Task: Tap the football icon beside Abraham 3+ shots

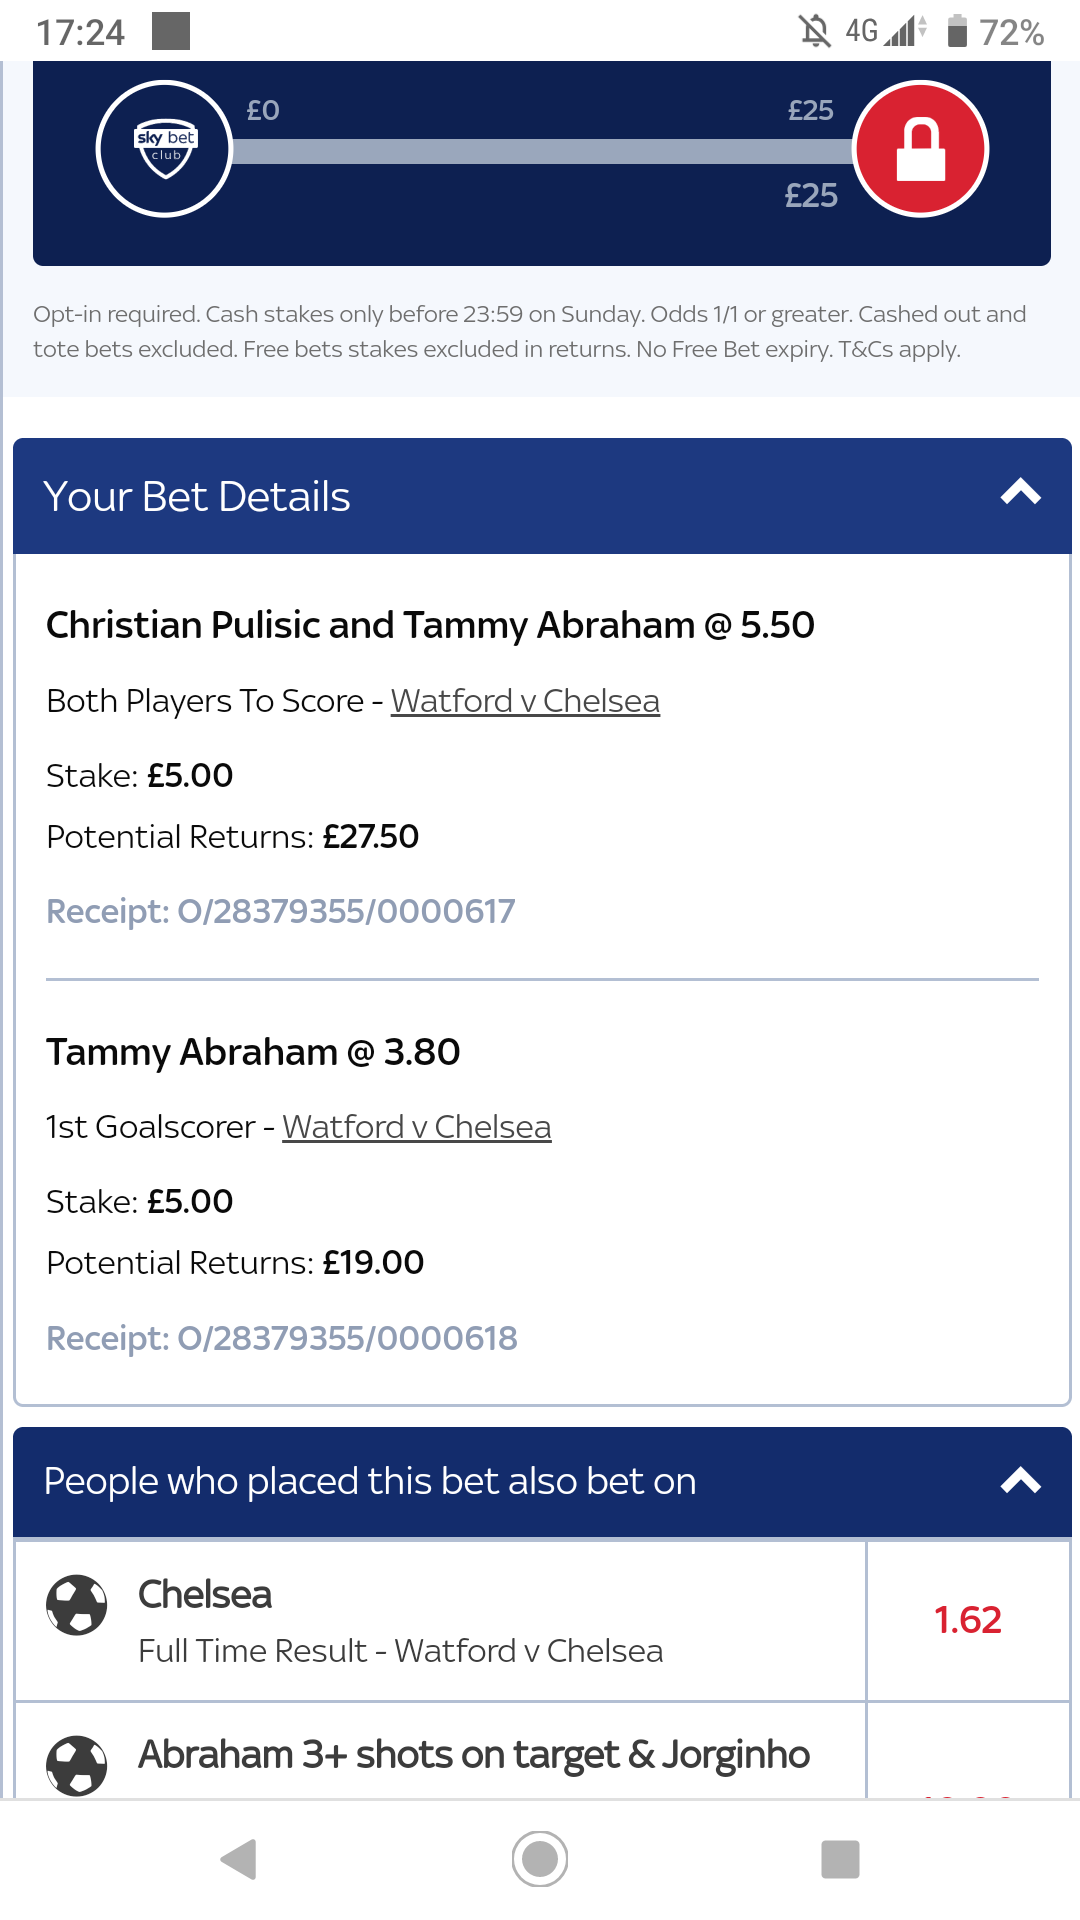Action: (x=77, y=1765)
